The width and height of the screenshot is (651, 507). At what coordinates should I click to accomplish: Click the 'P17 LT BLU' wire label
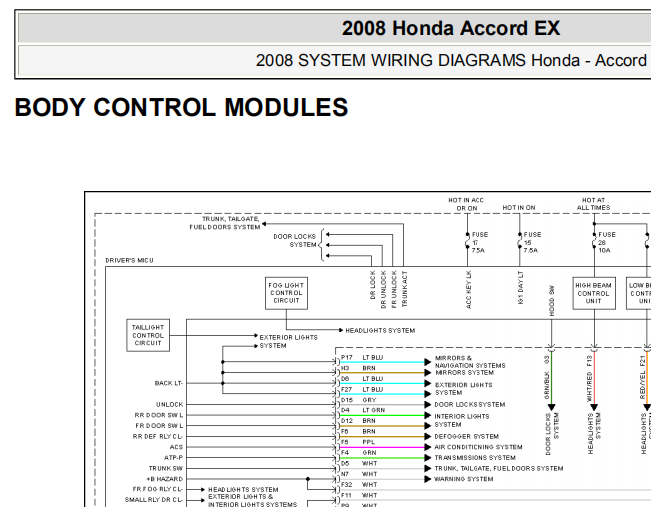click(362, 358)
